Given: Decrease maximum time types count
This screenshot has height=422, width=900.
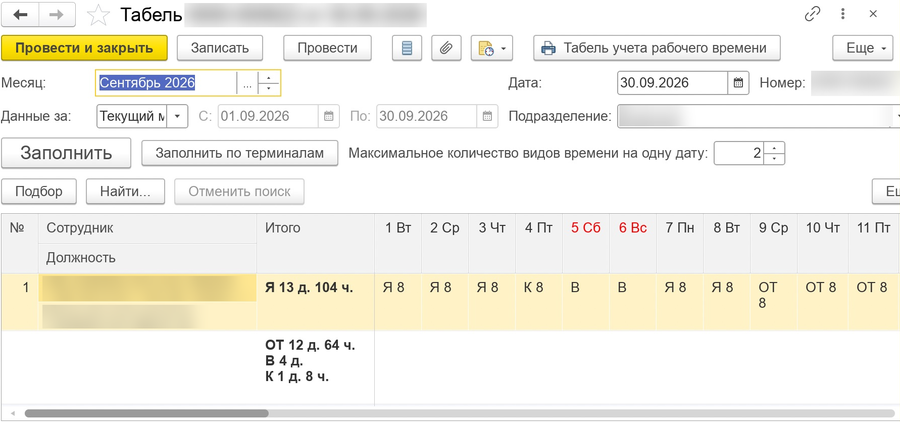Looking at the screenshot, I should point(775,159).
